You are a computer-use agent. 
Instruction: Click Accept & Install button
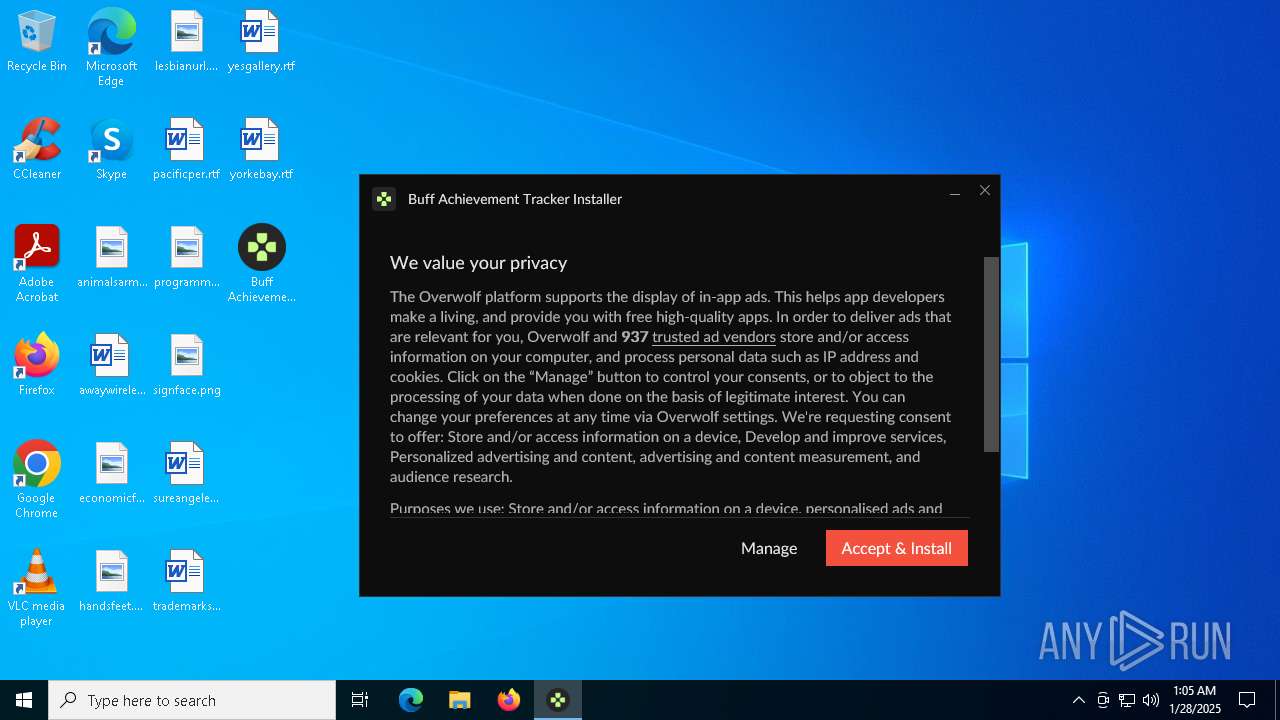pos(897,548)
